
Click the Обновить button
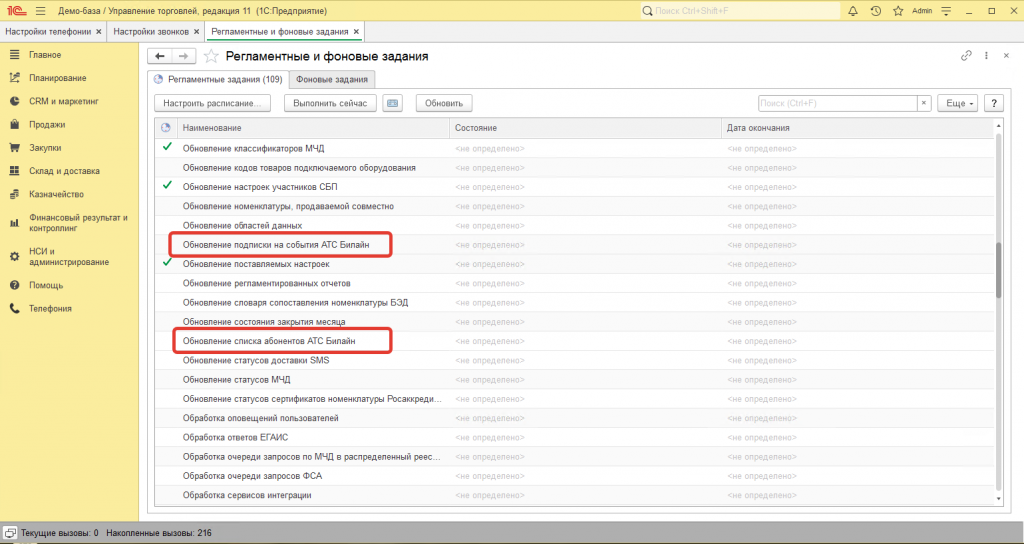444,103
